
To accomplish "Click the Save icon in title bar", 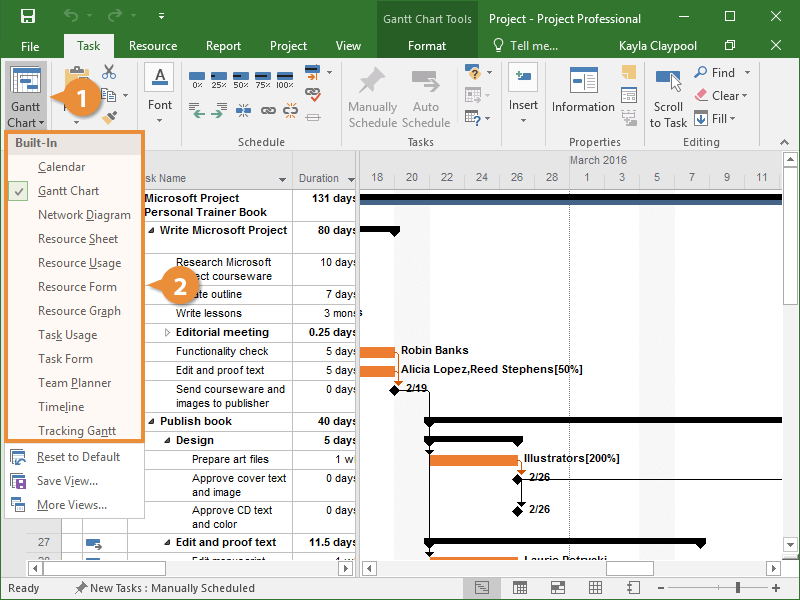I will (28, 17).
